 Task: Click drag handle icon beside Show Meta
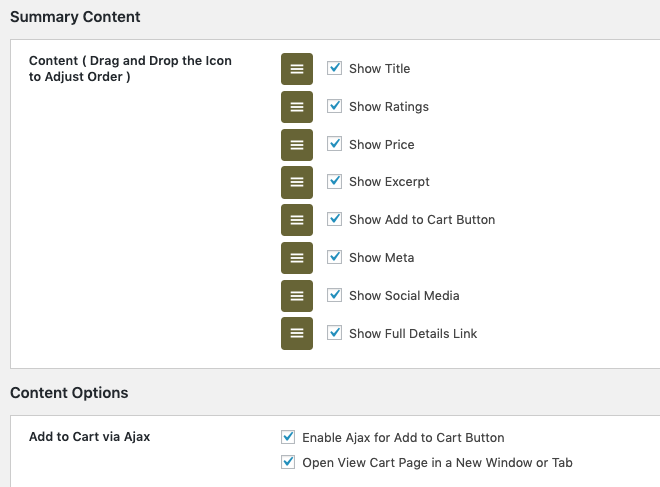[x=297, y=258]
